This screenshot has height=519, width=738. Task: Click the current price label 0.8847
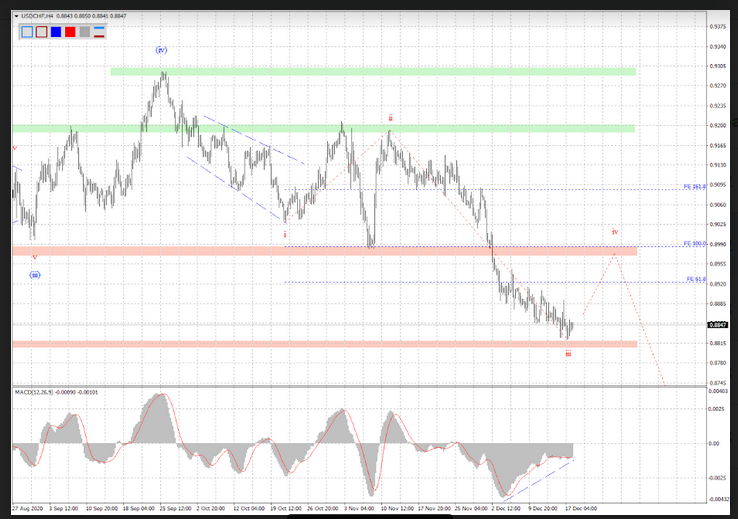click(717, 325)
